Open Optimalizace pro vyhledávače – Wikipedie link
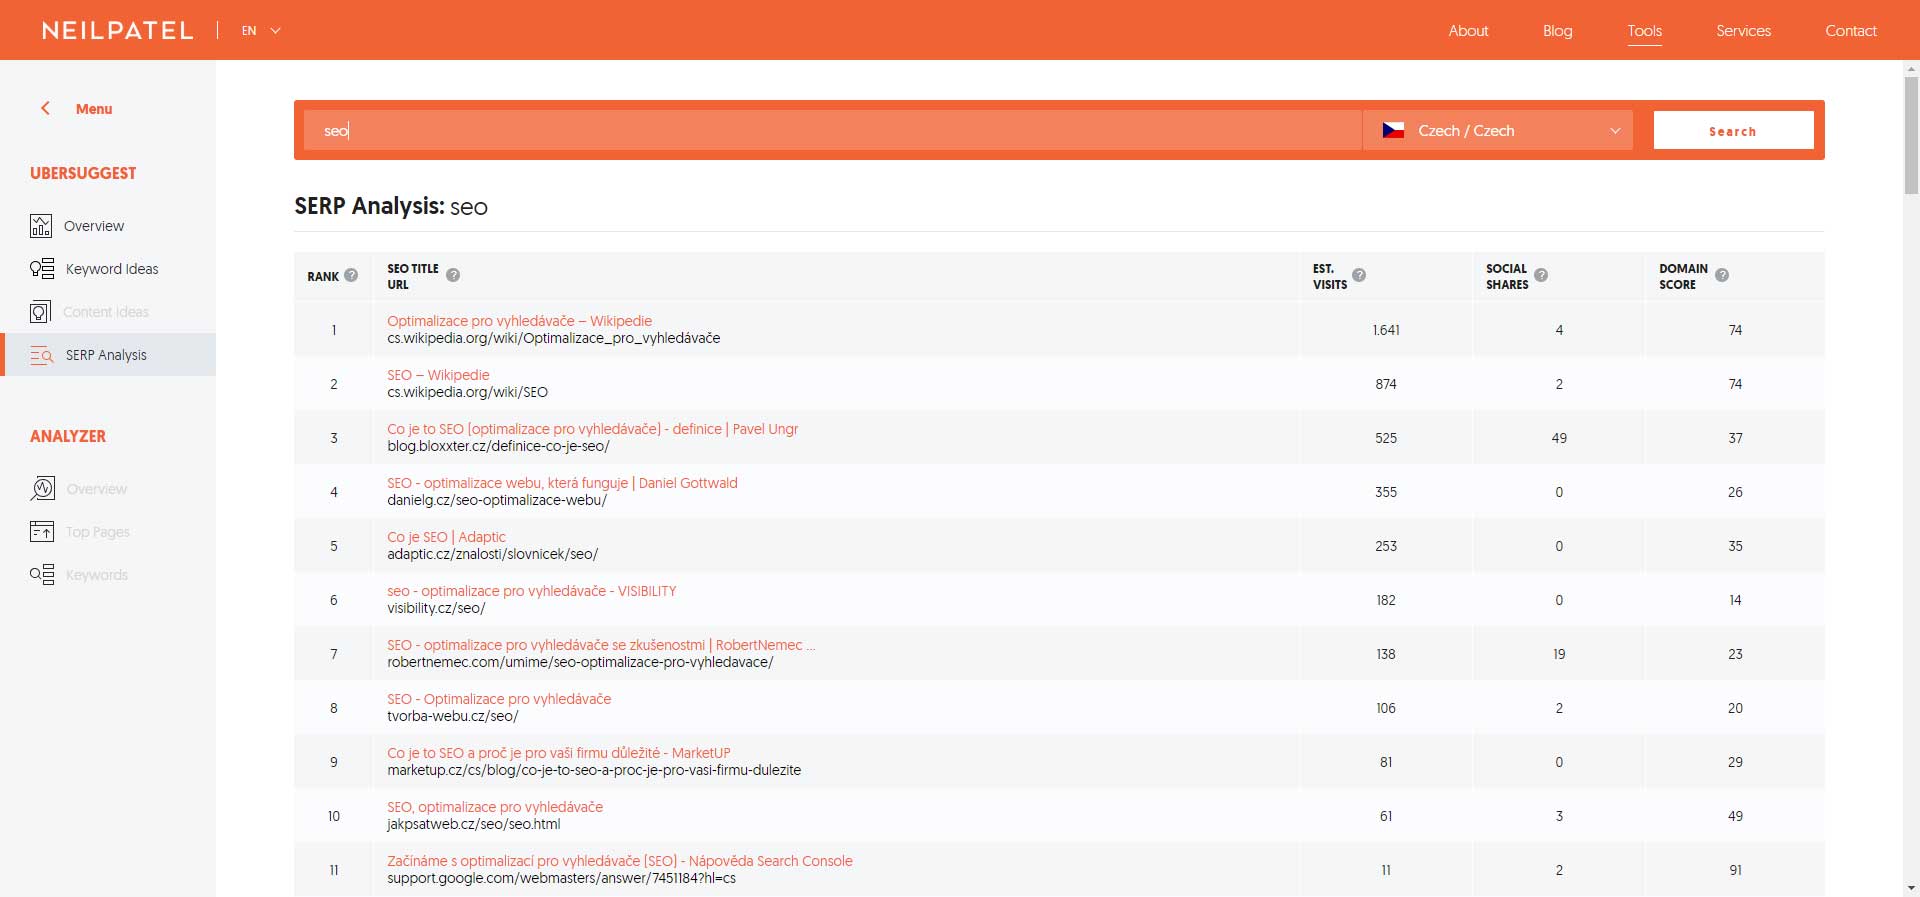The height and width of the screenshot is (897, 1920). click(x=519, y=321)
